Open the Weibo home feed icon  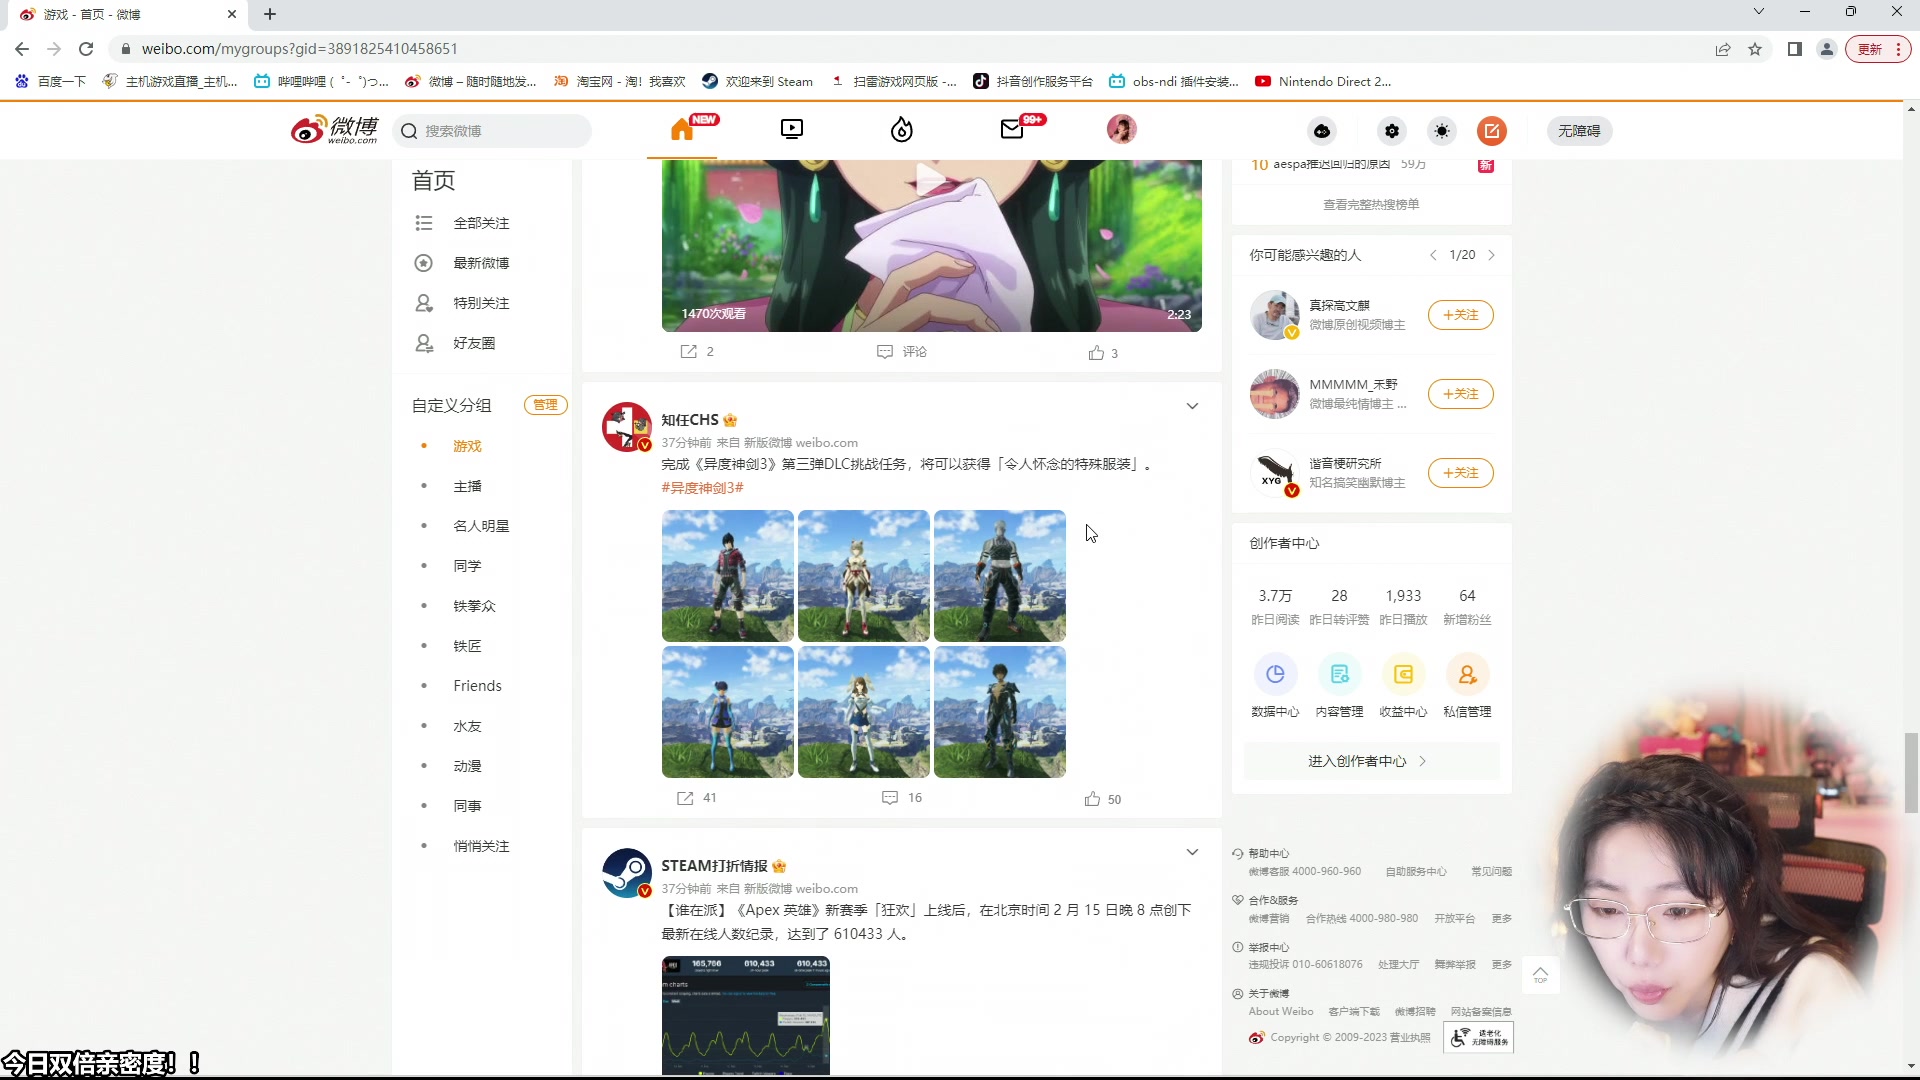point(682,129)
